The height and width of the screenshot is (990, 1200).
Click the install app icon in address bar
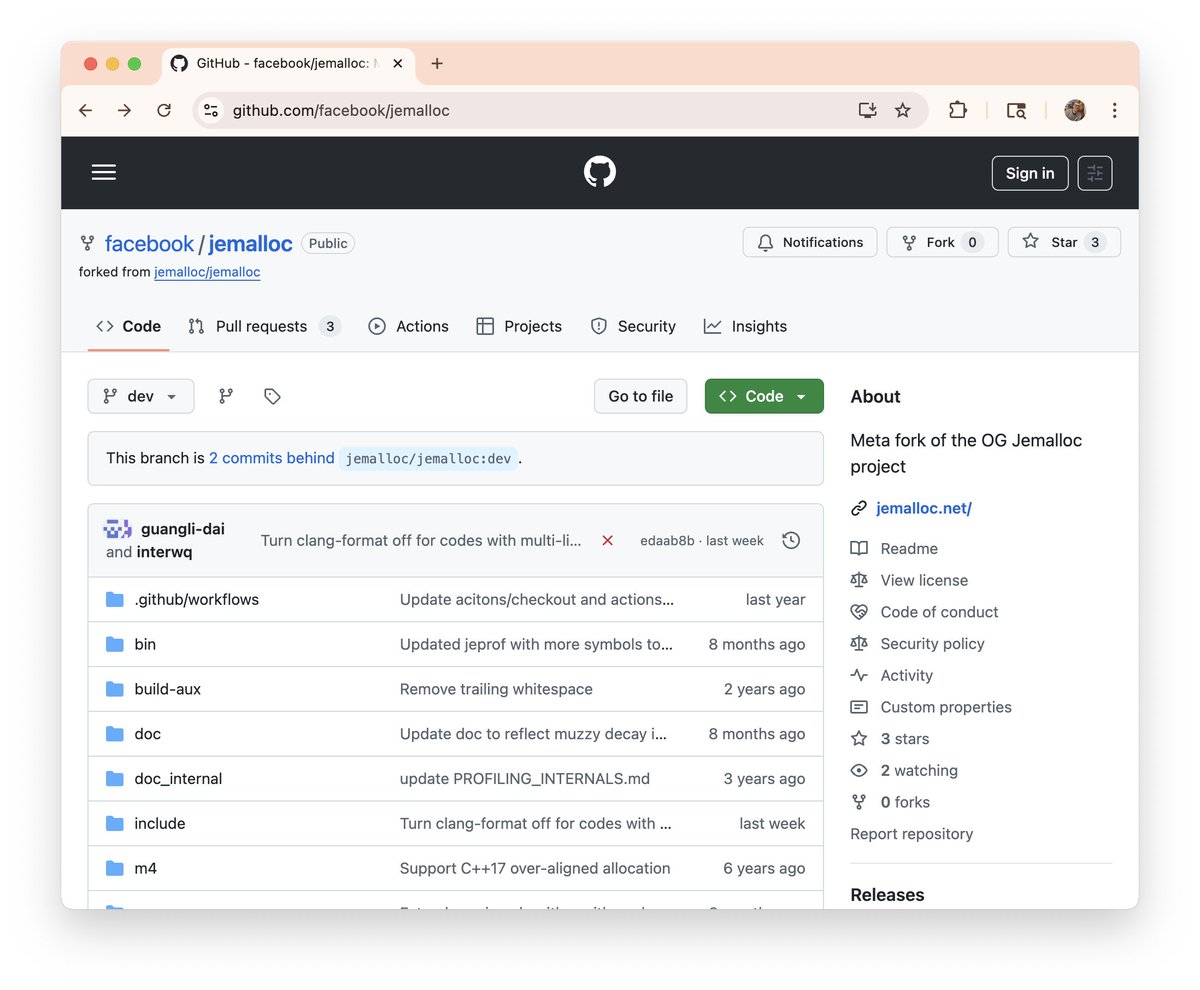coord(867,110)
